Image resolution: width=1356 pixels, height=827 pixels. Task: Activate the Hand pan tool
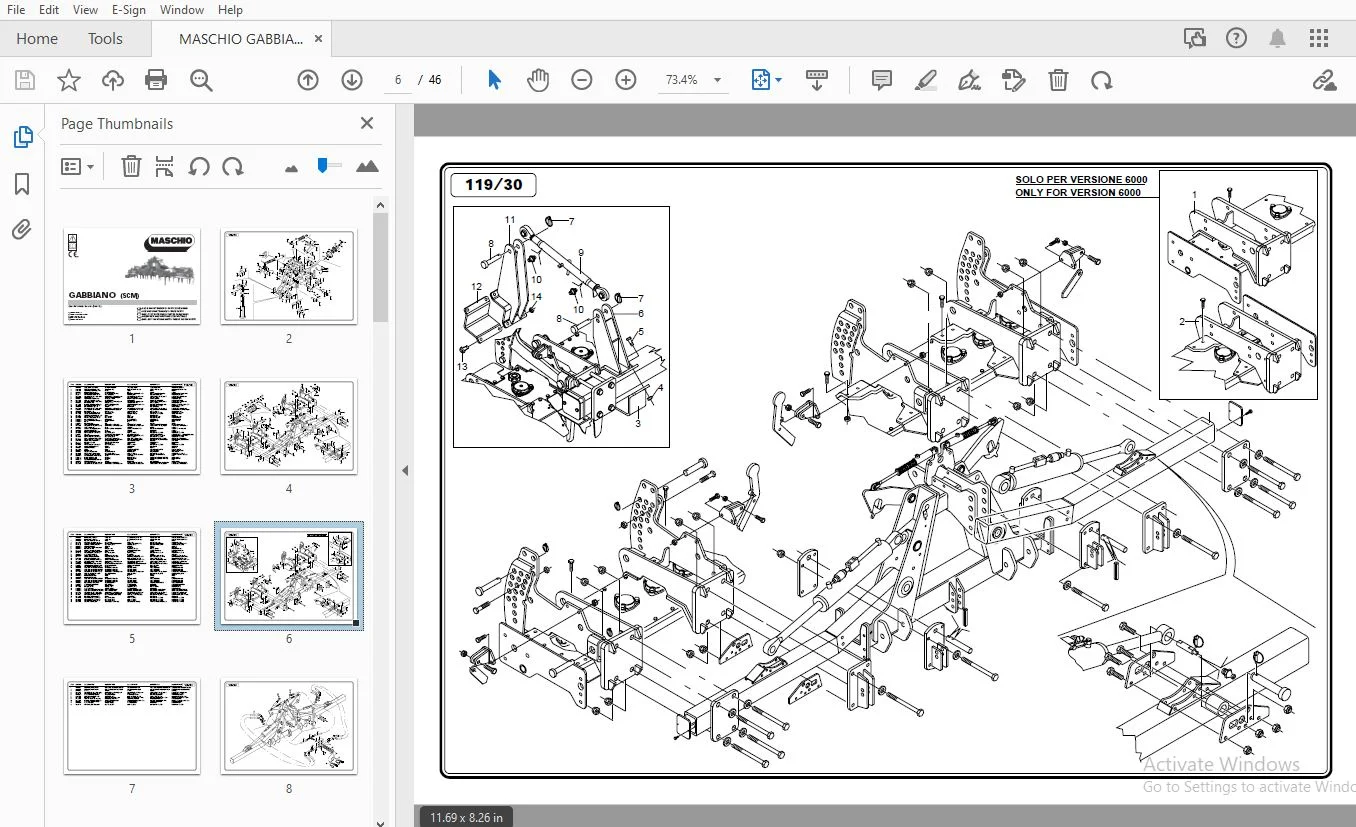pyautogui.click(x=538, y=80)
